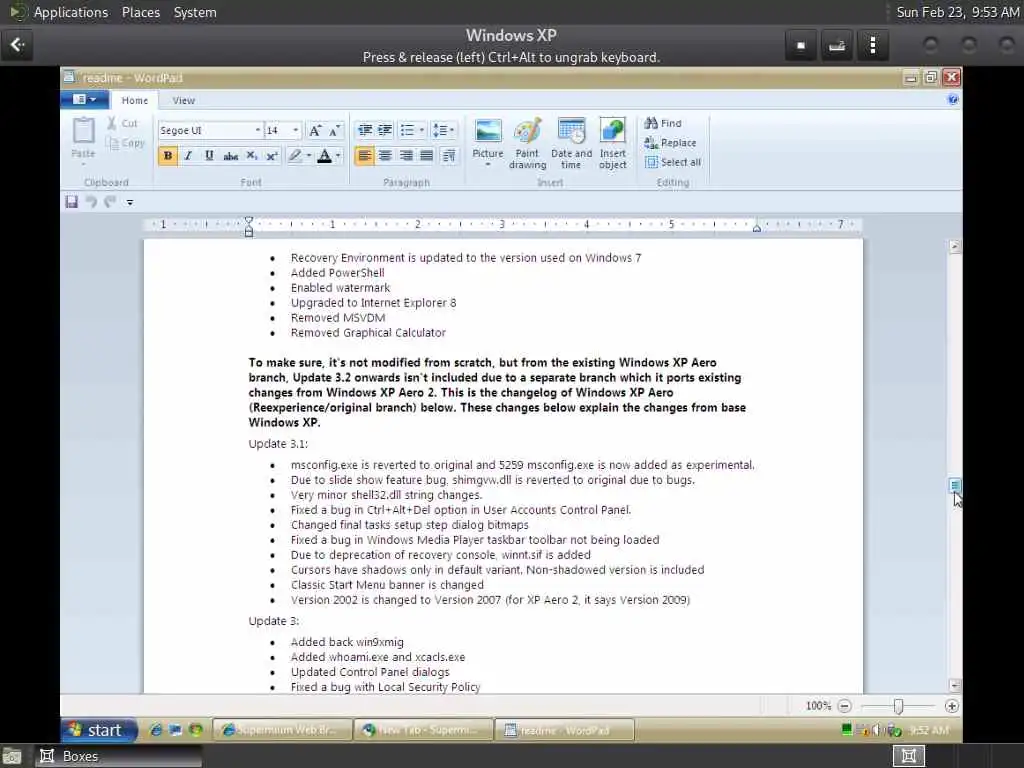The image size is (1024, 768).
Task: Open Boxes keyboard shortcuts button
Action: 837,46
